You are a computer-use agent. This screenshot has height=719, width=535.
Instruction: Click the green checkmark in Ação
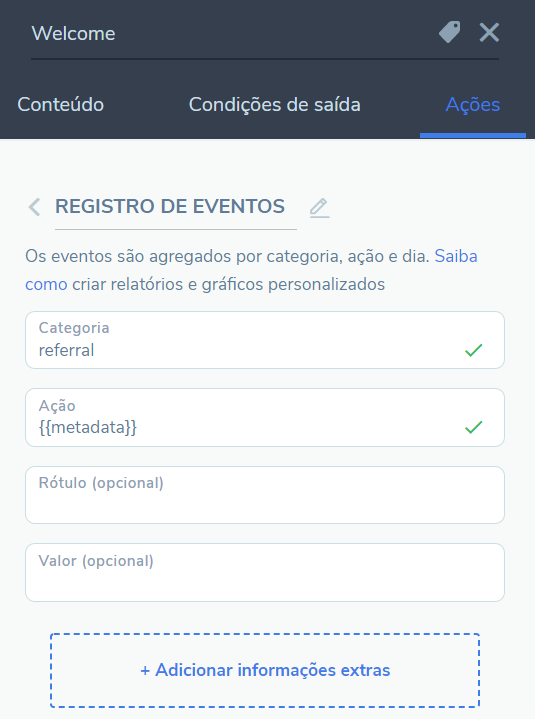[x=474, y=427]
